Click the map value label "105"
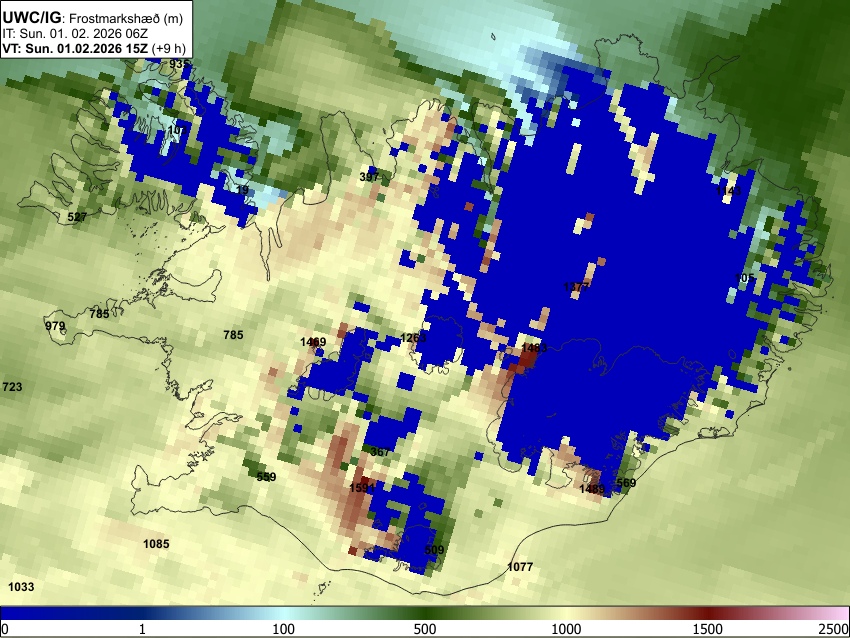The width and height of the screenshot is (850, 638). click(744, 278)
